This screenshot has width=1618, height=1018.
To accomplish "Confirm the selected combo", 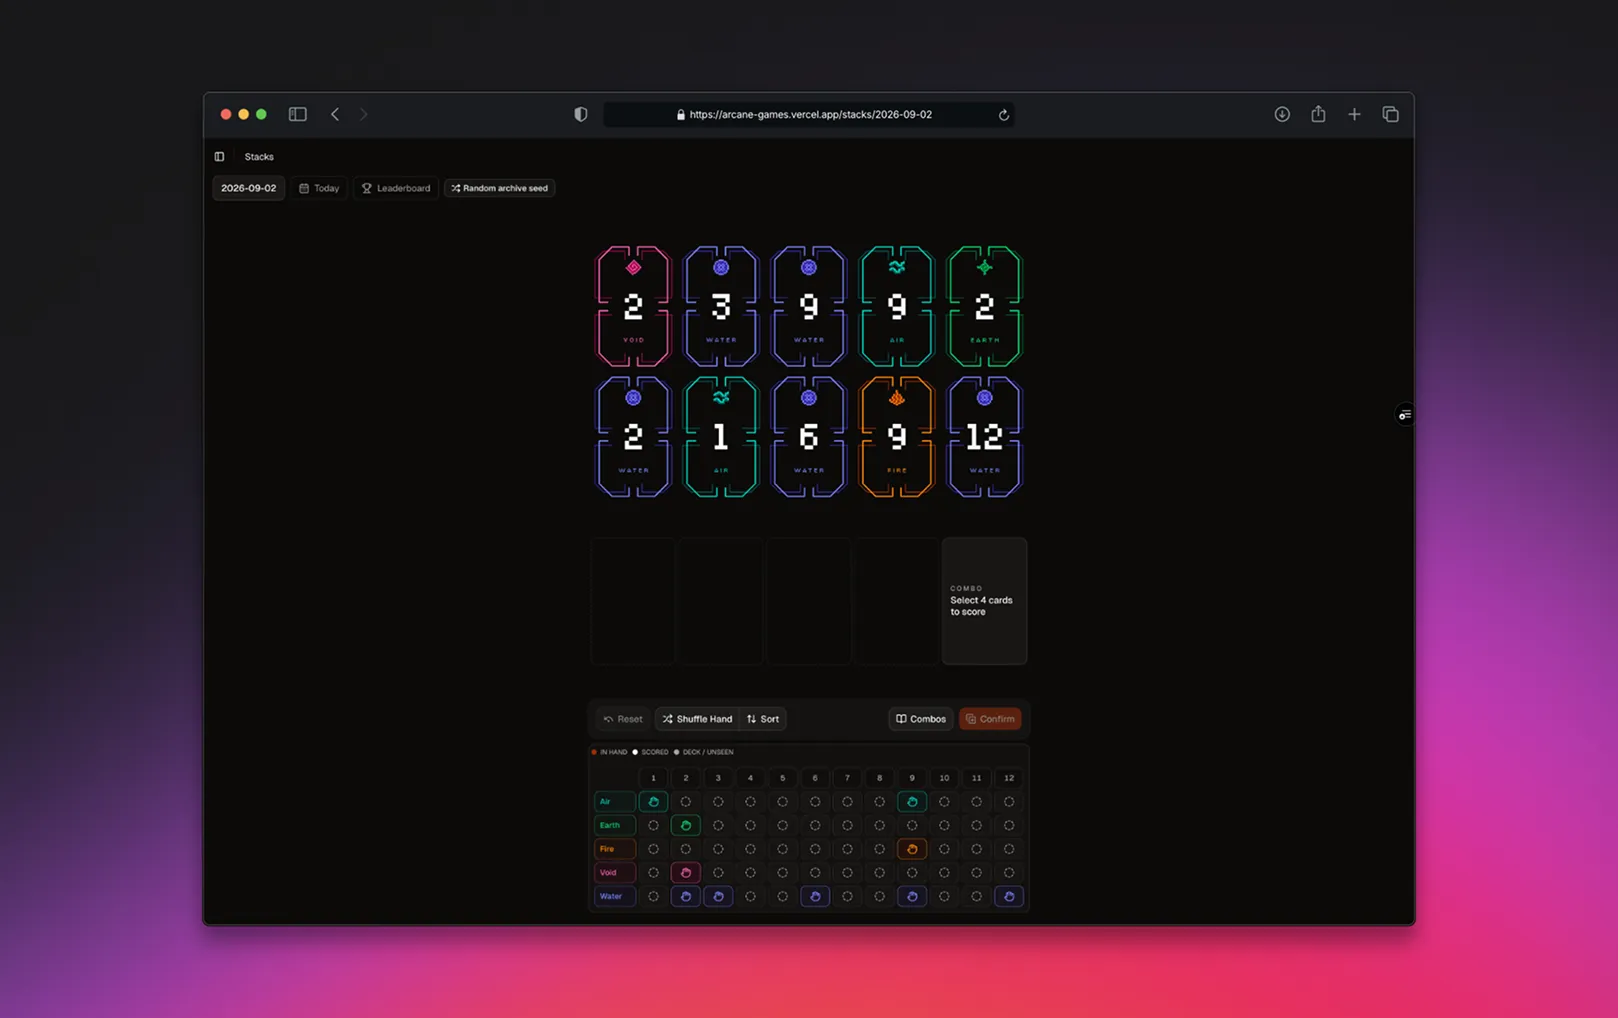I will pyautogui.click(x=990, y=719).
